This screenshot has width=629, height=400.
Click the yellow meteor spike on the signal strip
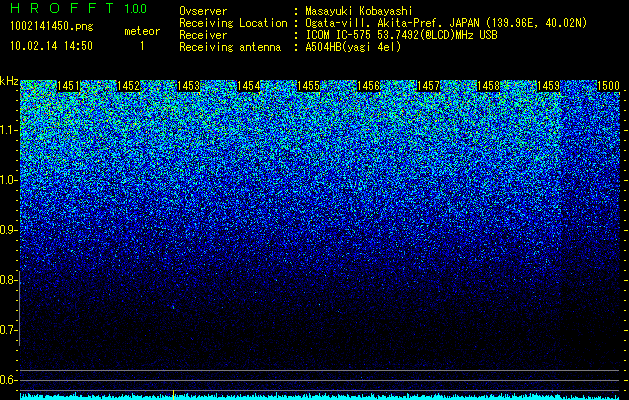(x=173, y=394)
